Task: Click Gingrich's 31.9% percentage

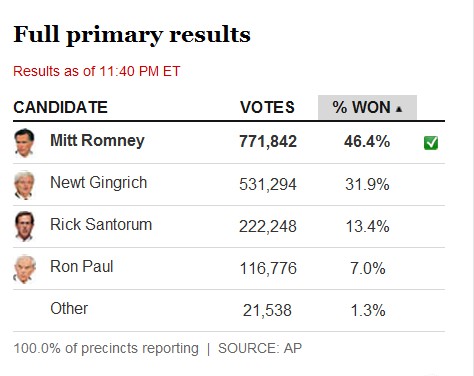Action: point(367,184)
